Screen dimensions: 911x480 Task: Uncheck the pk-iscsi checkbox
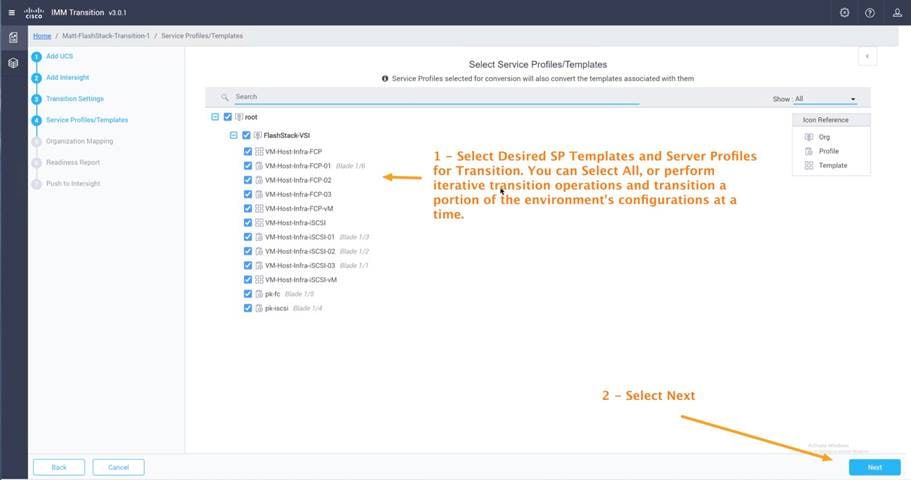tap(248, 308)
